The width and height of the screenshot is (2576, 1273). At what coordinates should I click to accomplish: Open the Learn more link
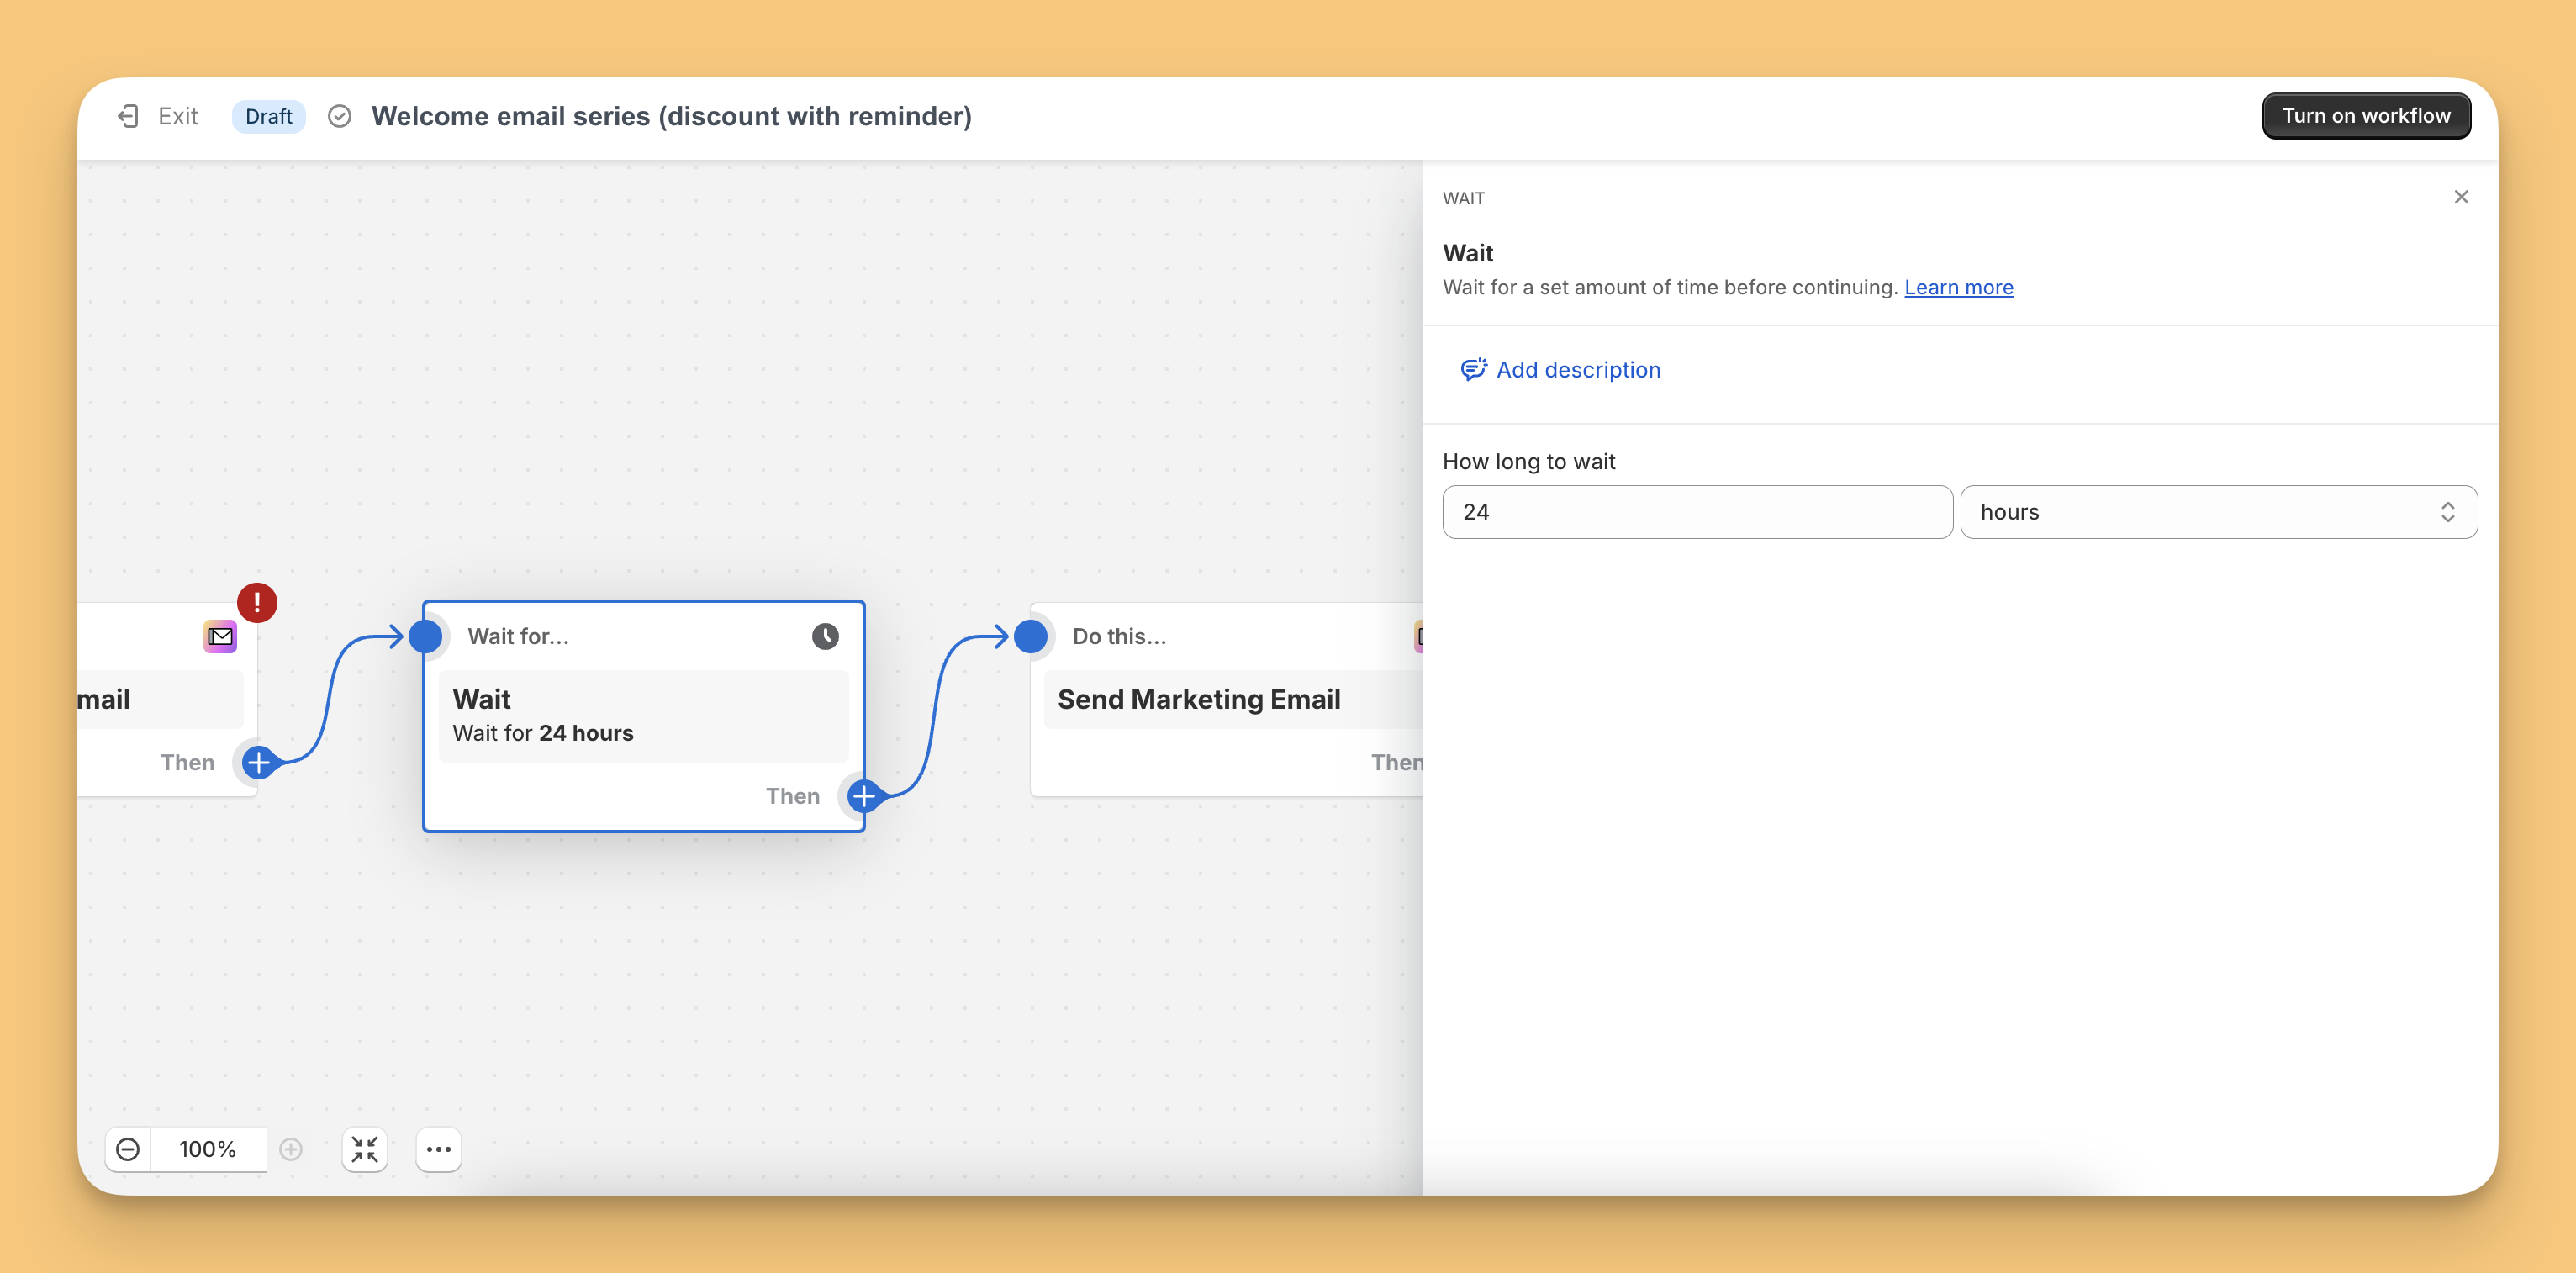[1958, 287]
